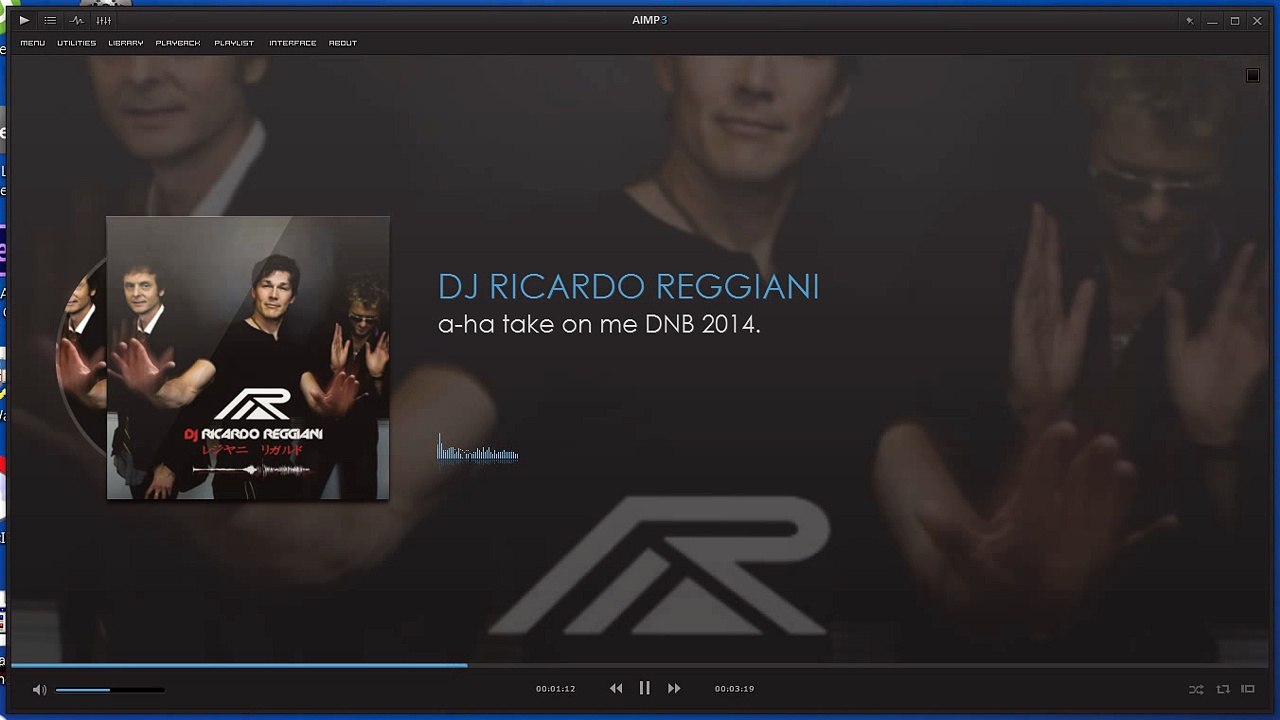Click the play icon in title bar
Screen dimensions: 1280x720
24,20
